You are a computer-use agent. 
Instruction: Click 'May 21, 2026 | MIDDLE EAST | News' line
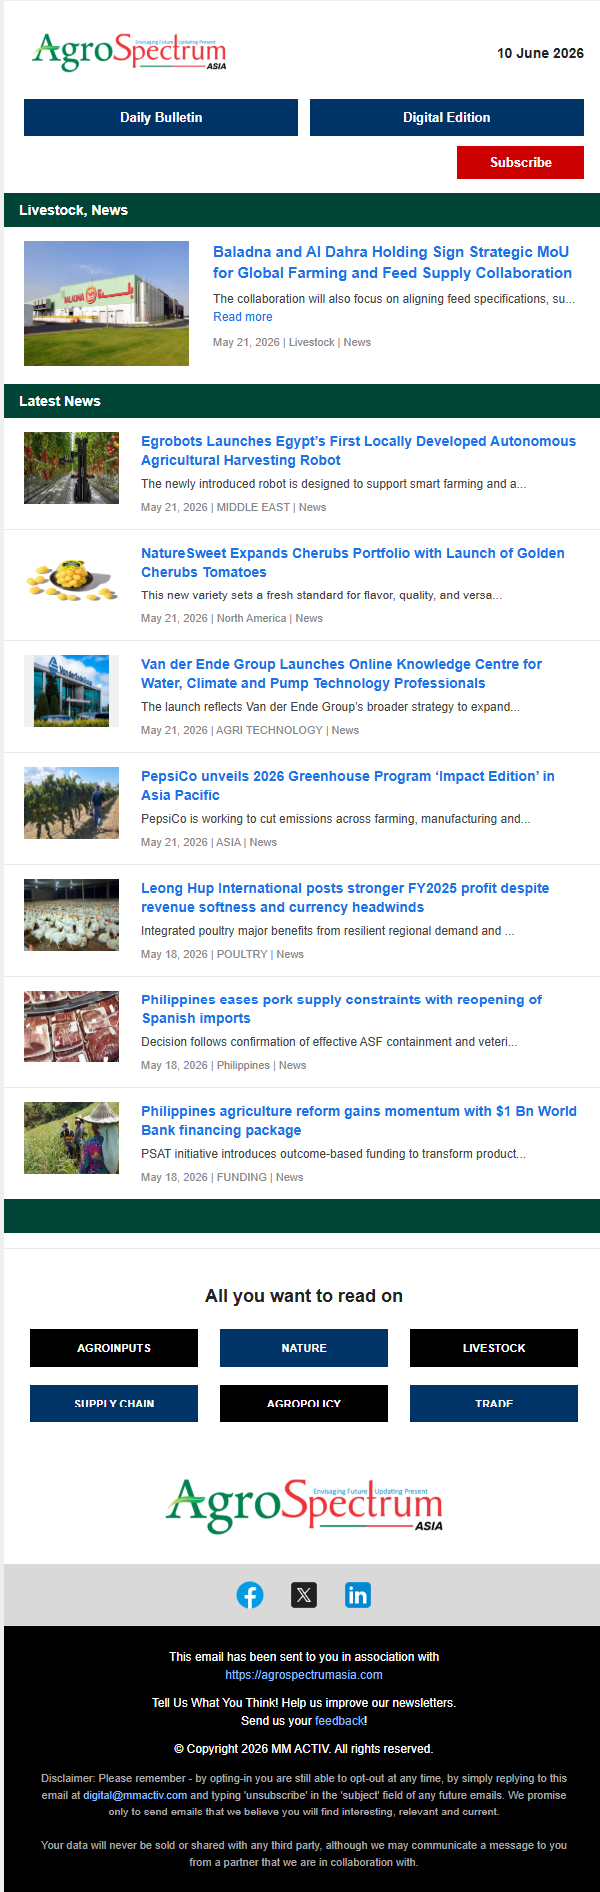tap(233, 507)
